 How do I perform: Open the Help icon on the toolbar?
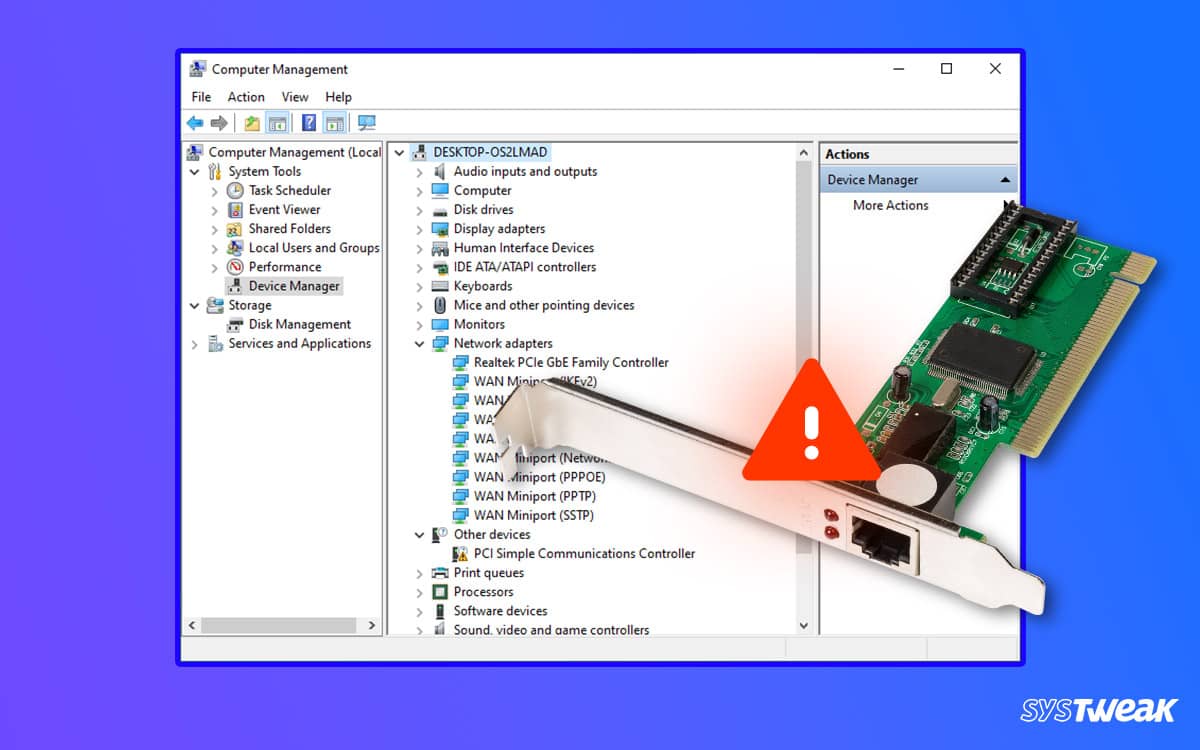[307, 122]
